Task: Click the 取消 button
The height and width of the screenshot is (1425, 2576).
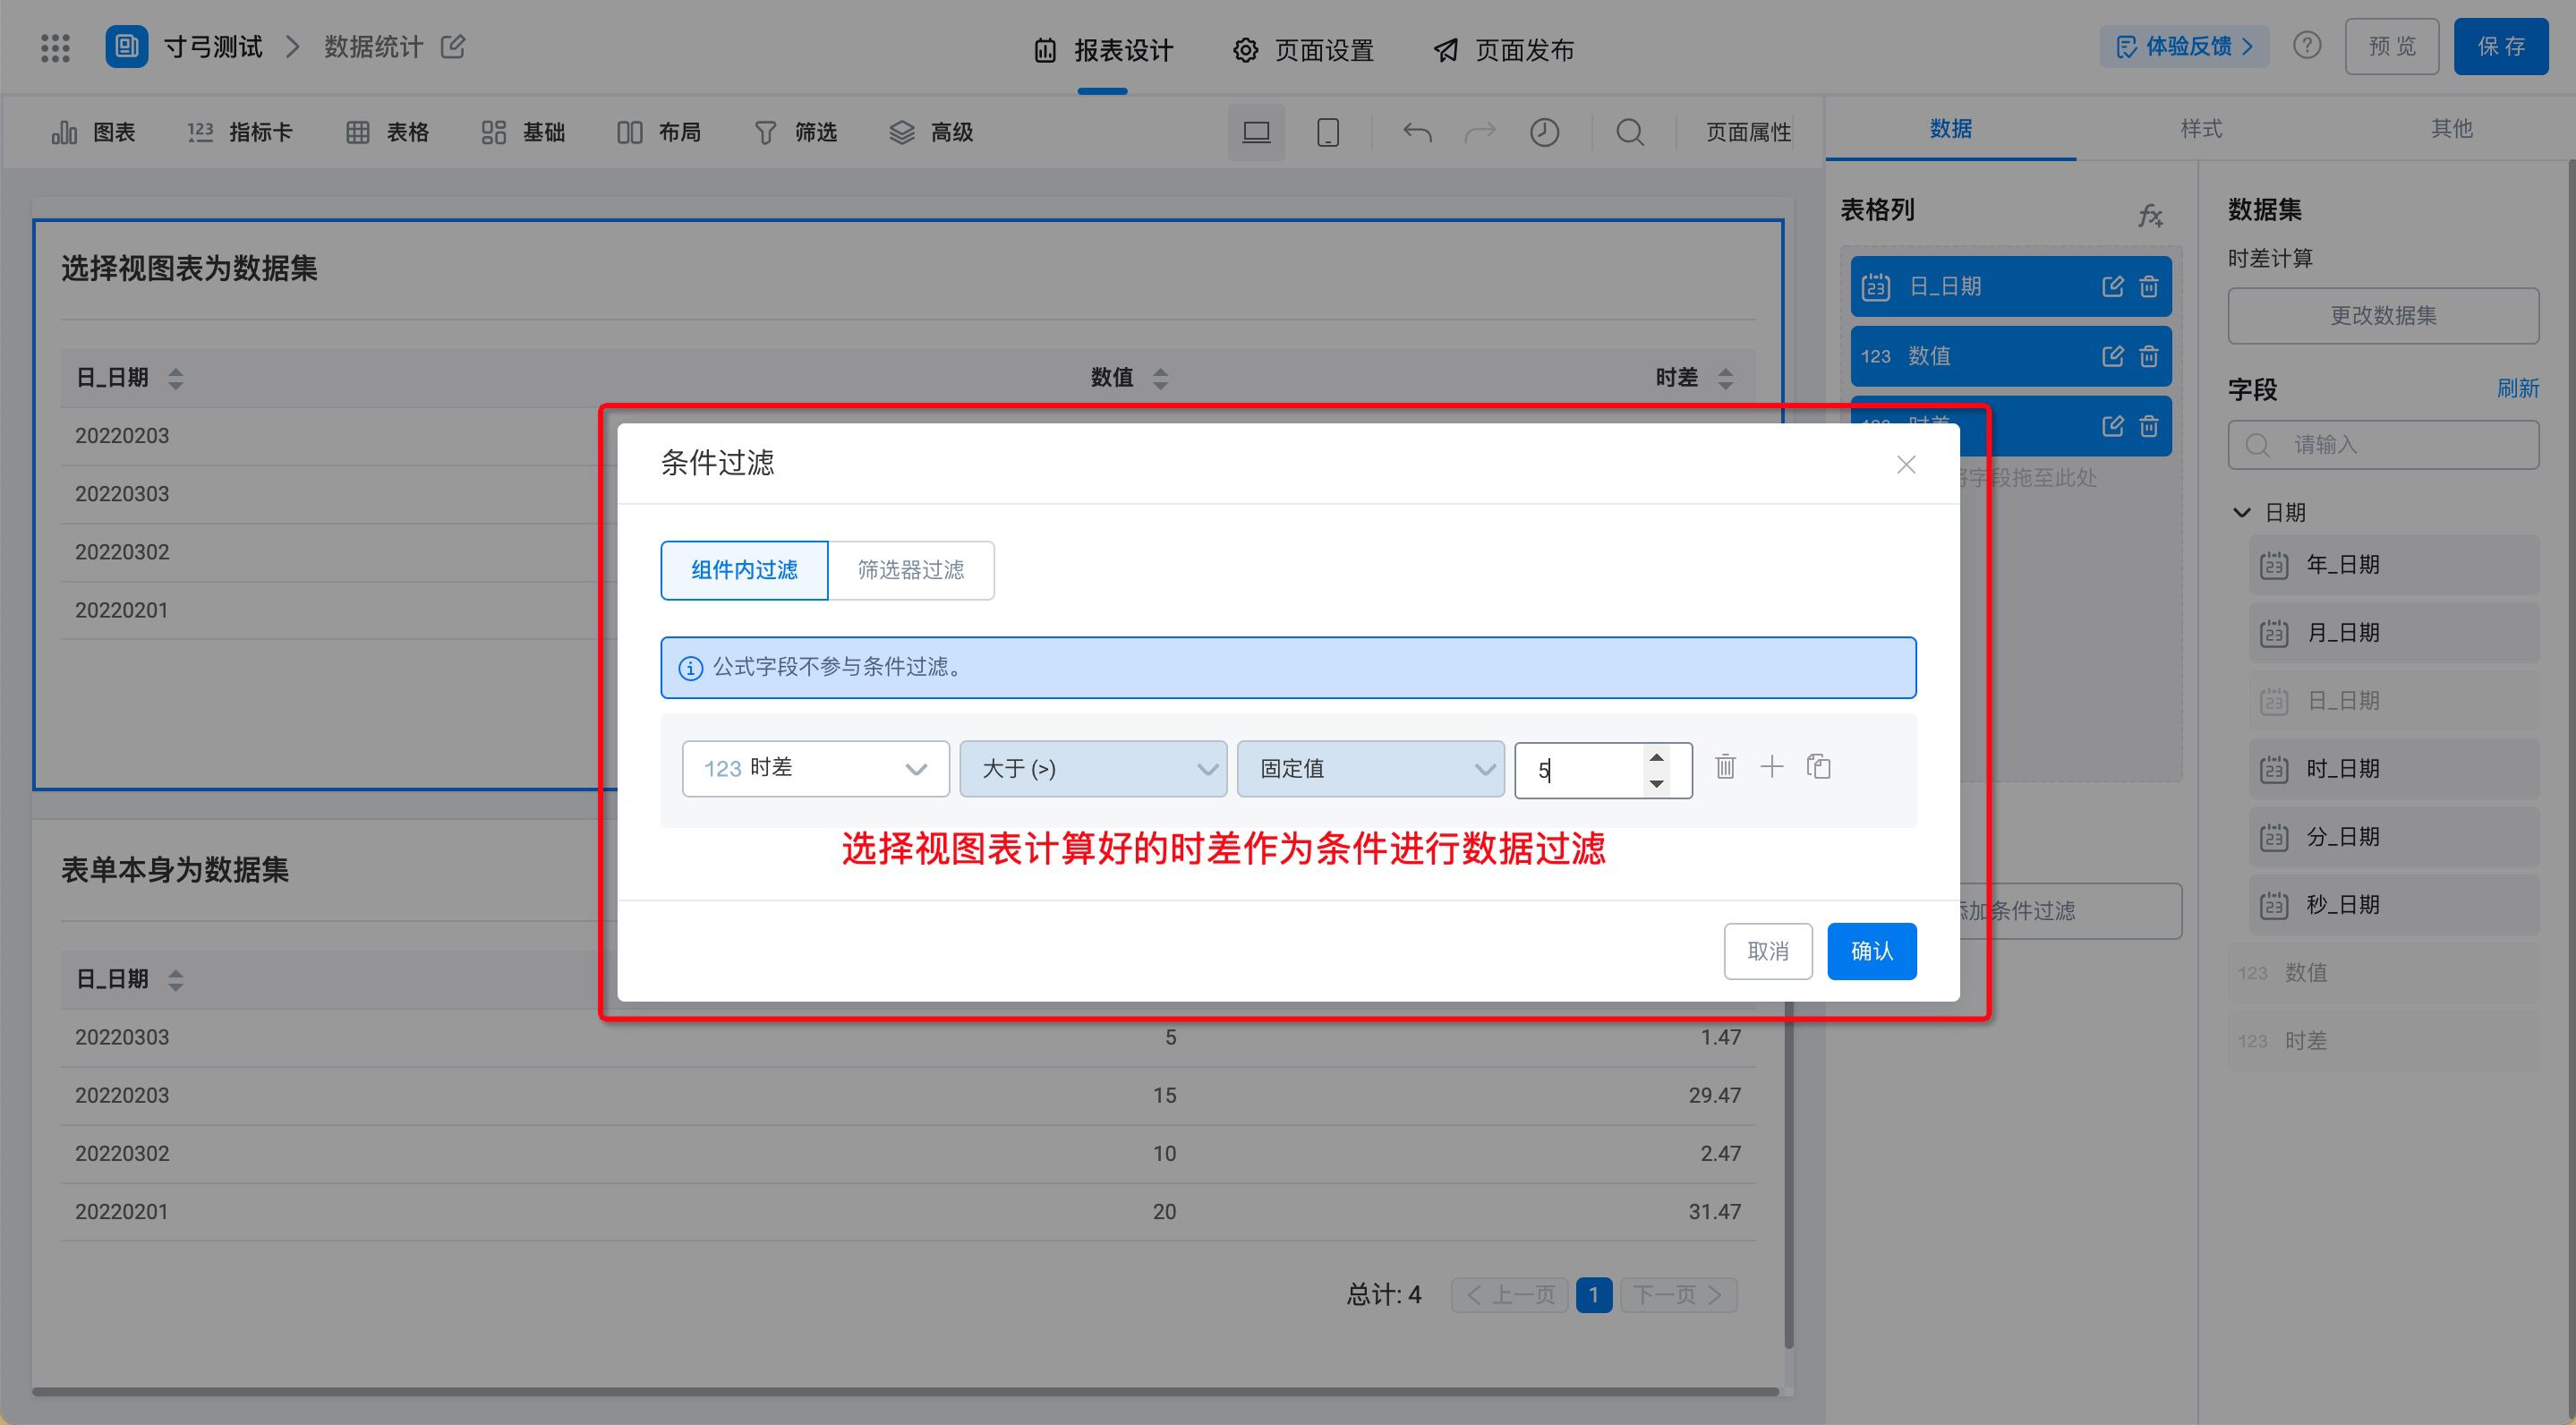Action: (1767, 951)
